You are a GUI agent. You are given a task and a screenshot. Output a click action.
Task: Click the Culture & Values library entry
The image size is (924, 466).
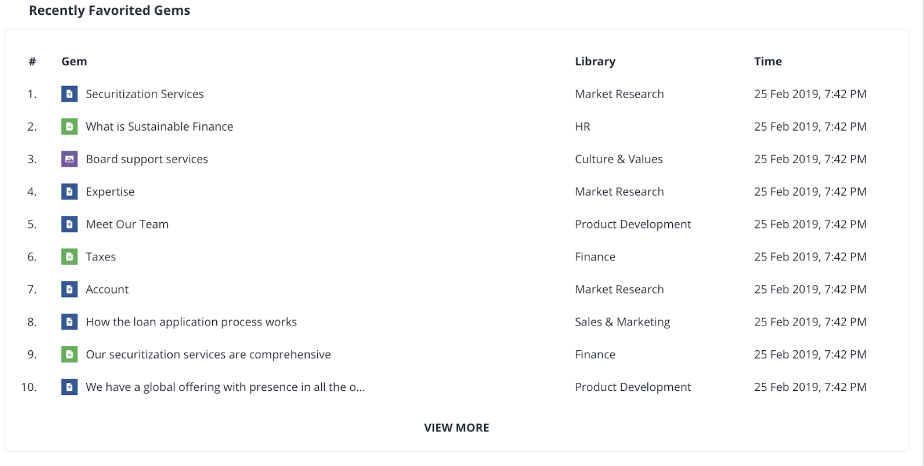click(619, 159)
